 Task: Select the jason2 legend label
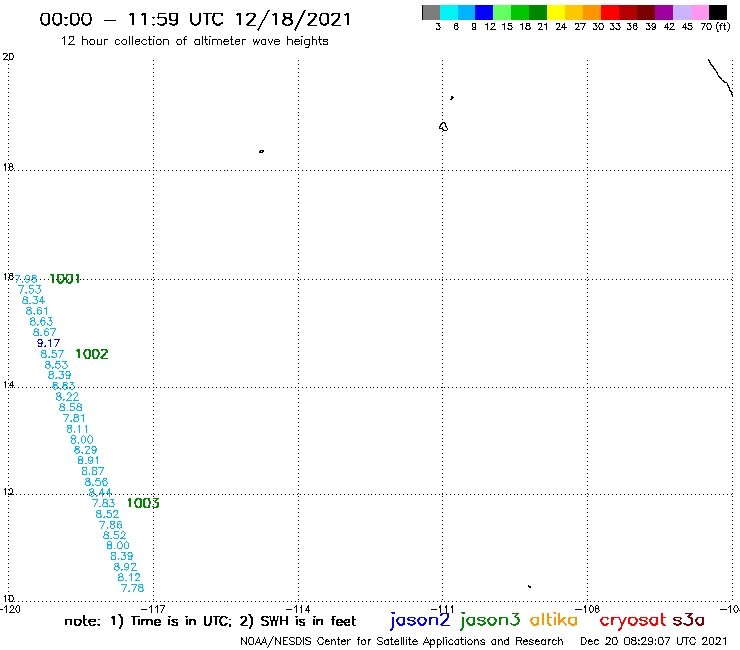(420, 620)
